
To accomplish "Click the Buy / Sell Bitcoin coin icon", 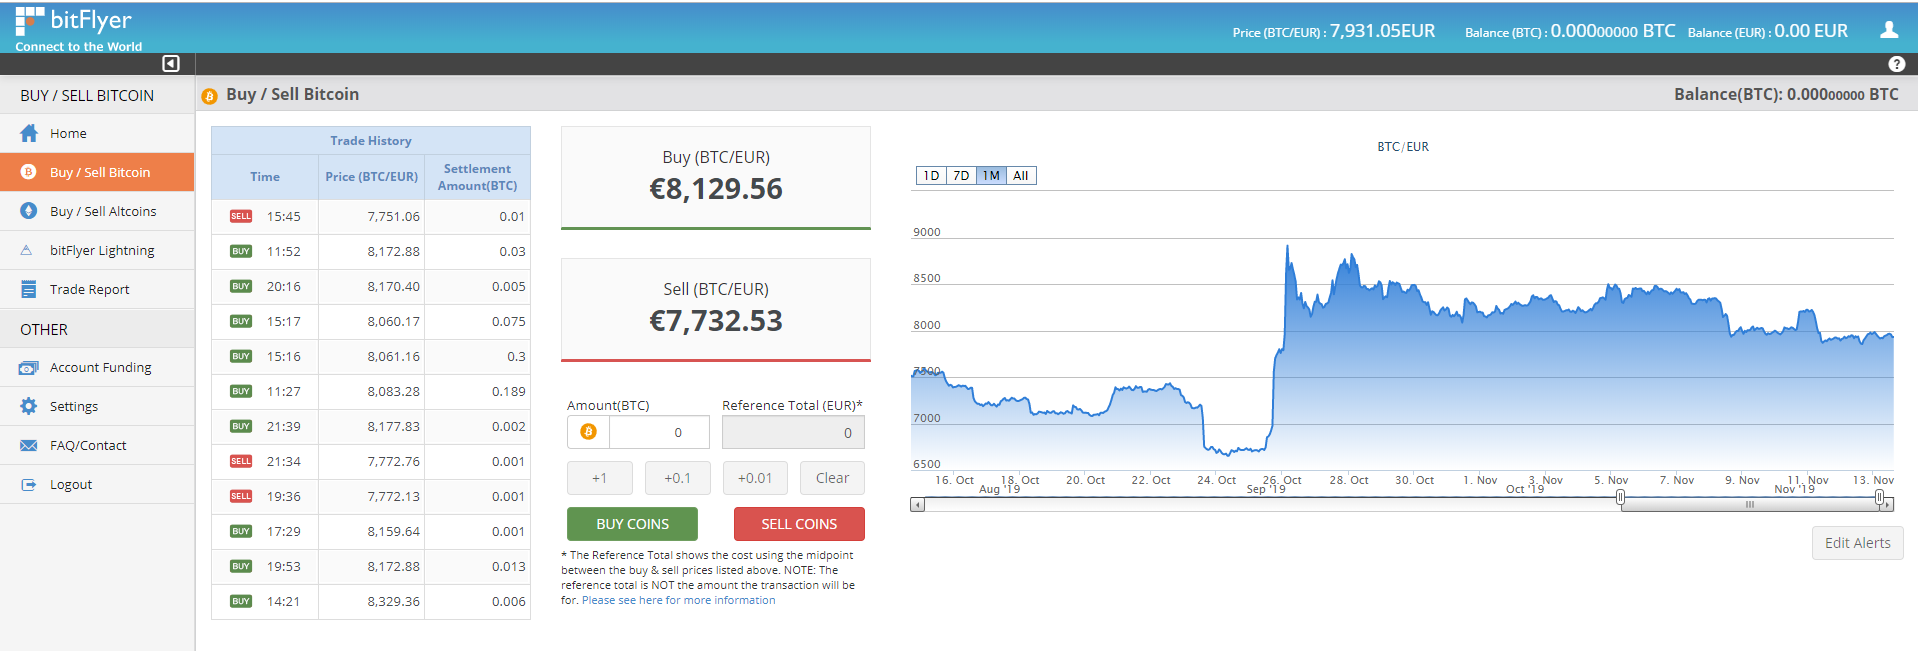I will [x=29, y=172].
